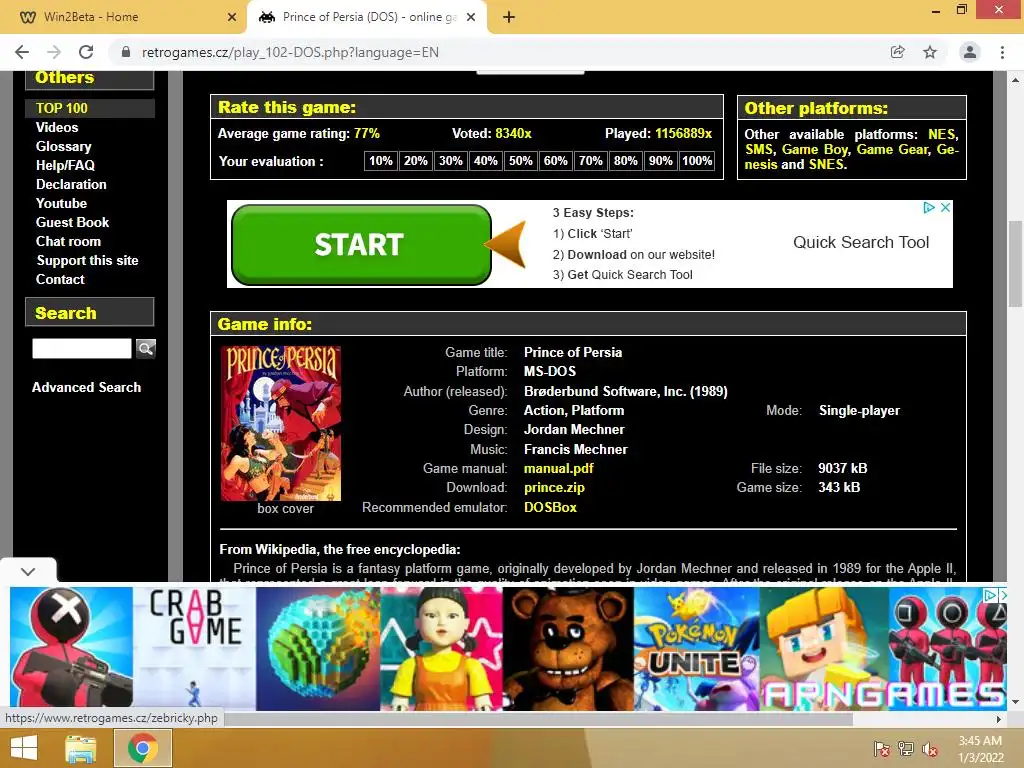The height and width of the screenshot is (768, 1024).
Task: Click the network tray icon
Action: [x=906, y=749]
